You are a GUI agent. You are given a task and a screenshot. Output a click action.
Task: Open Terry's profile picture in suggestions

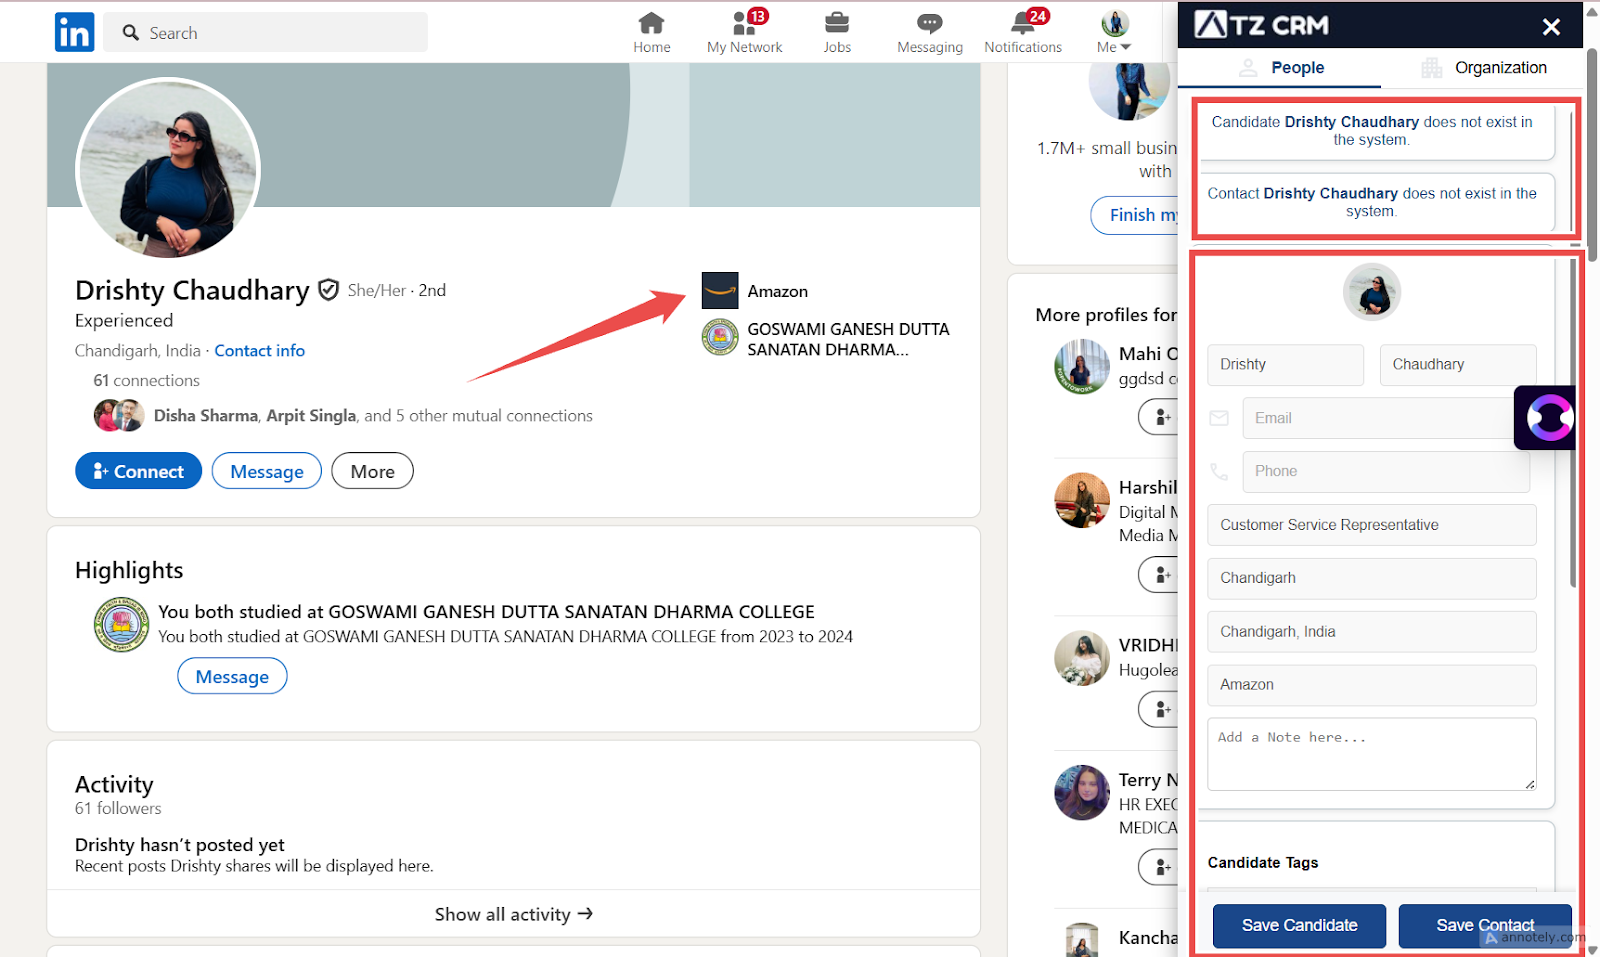point(1082,793)
